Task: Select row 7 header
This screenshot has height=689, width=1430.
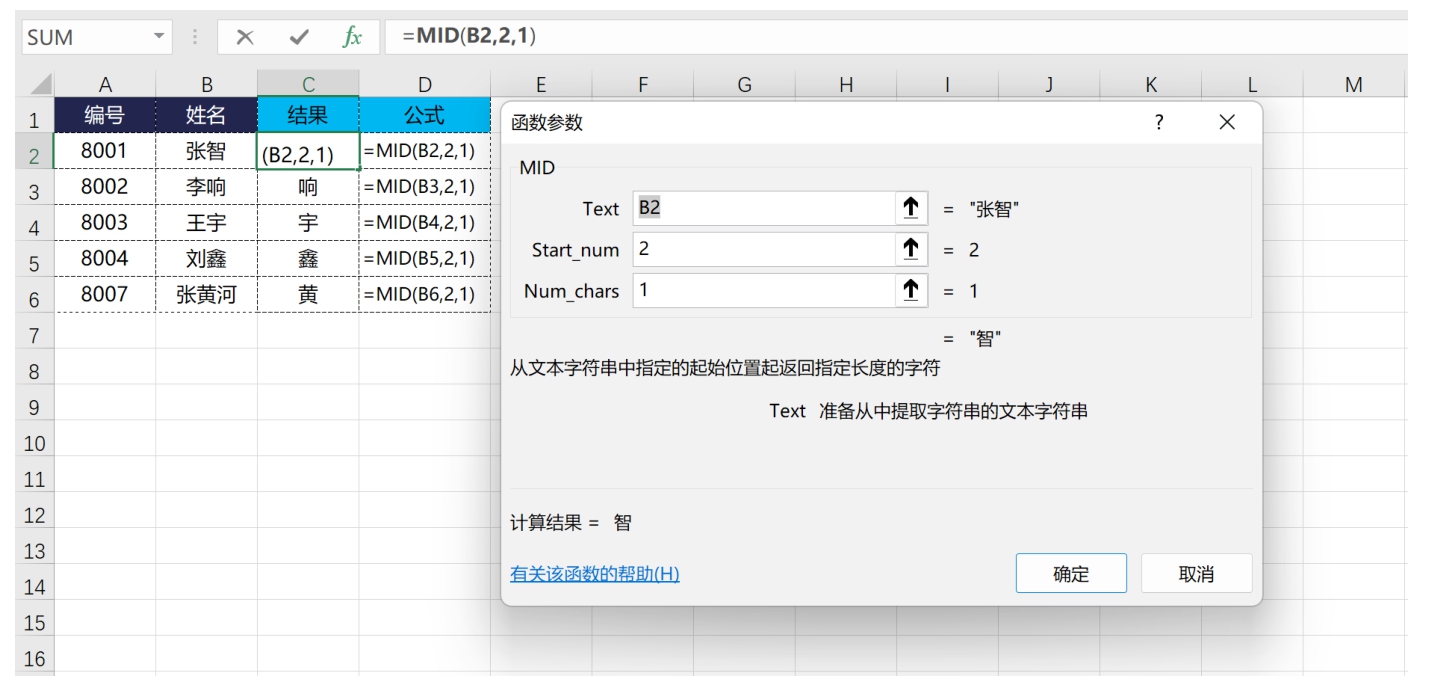Action: click(x=34, y=336)
